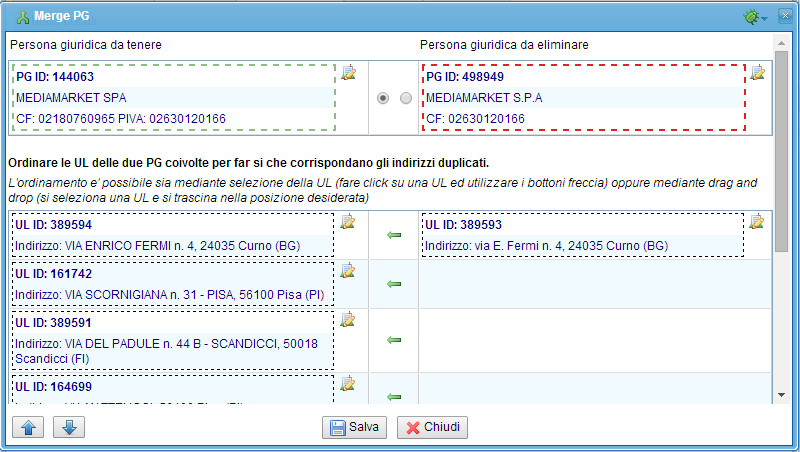
Task: Select UL ID 389593 via E. Fermi
Action: [x=583, y=235]
